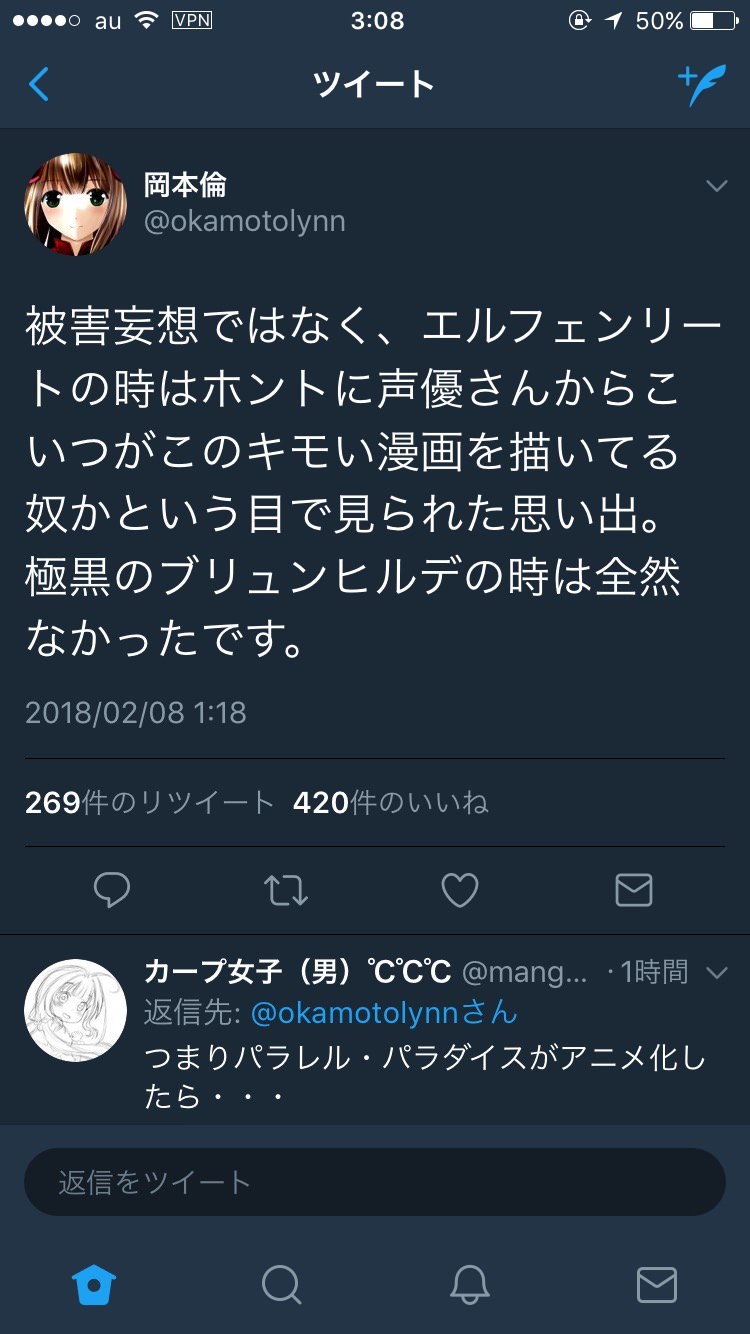Open the compose new tweet icon

(x=701, y=86)
